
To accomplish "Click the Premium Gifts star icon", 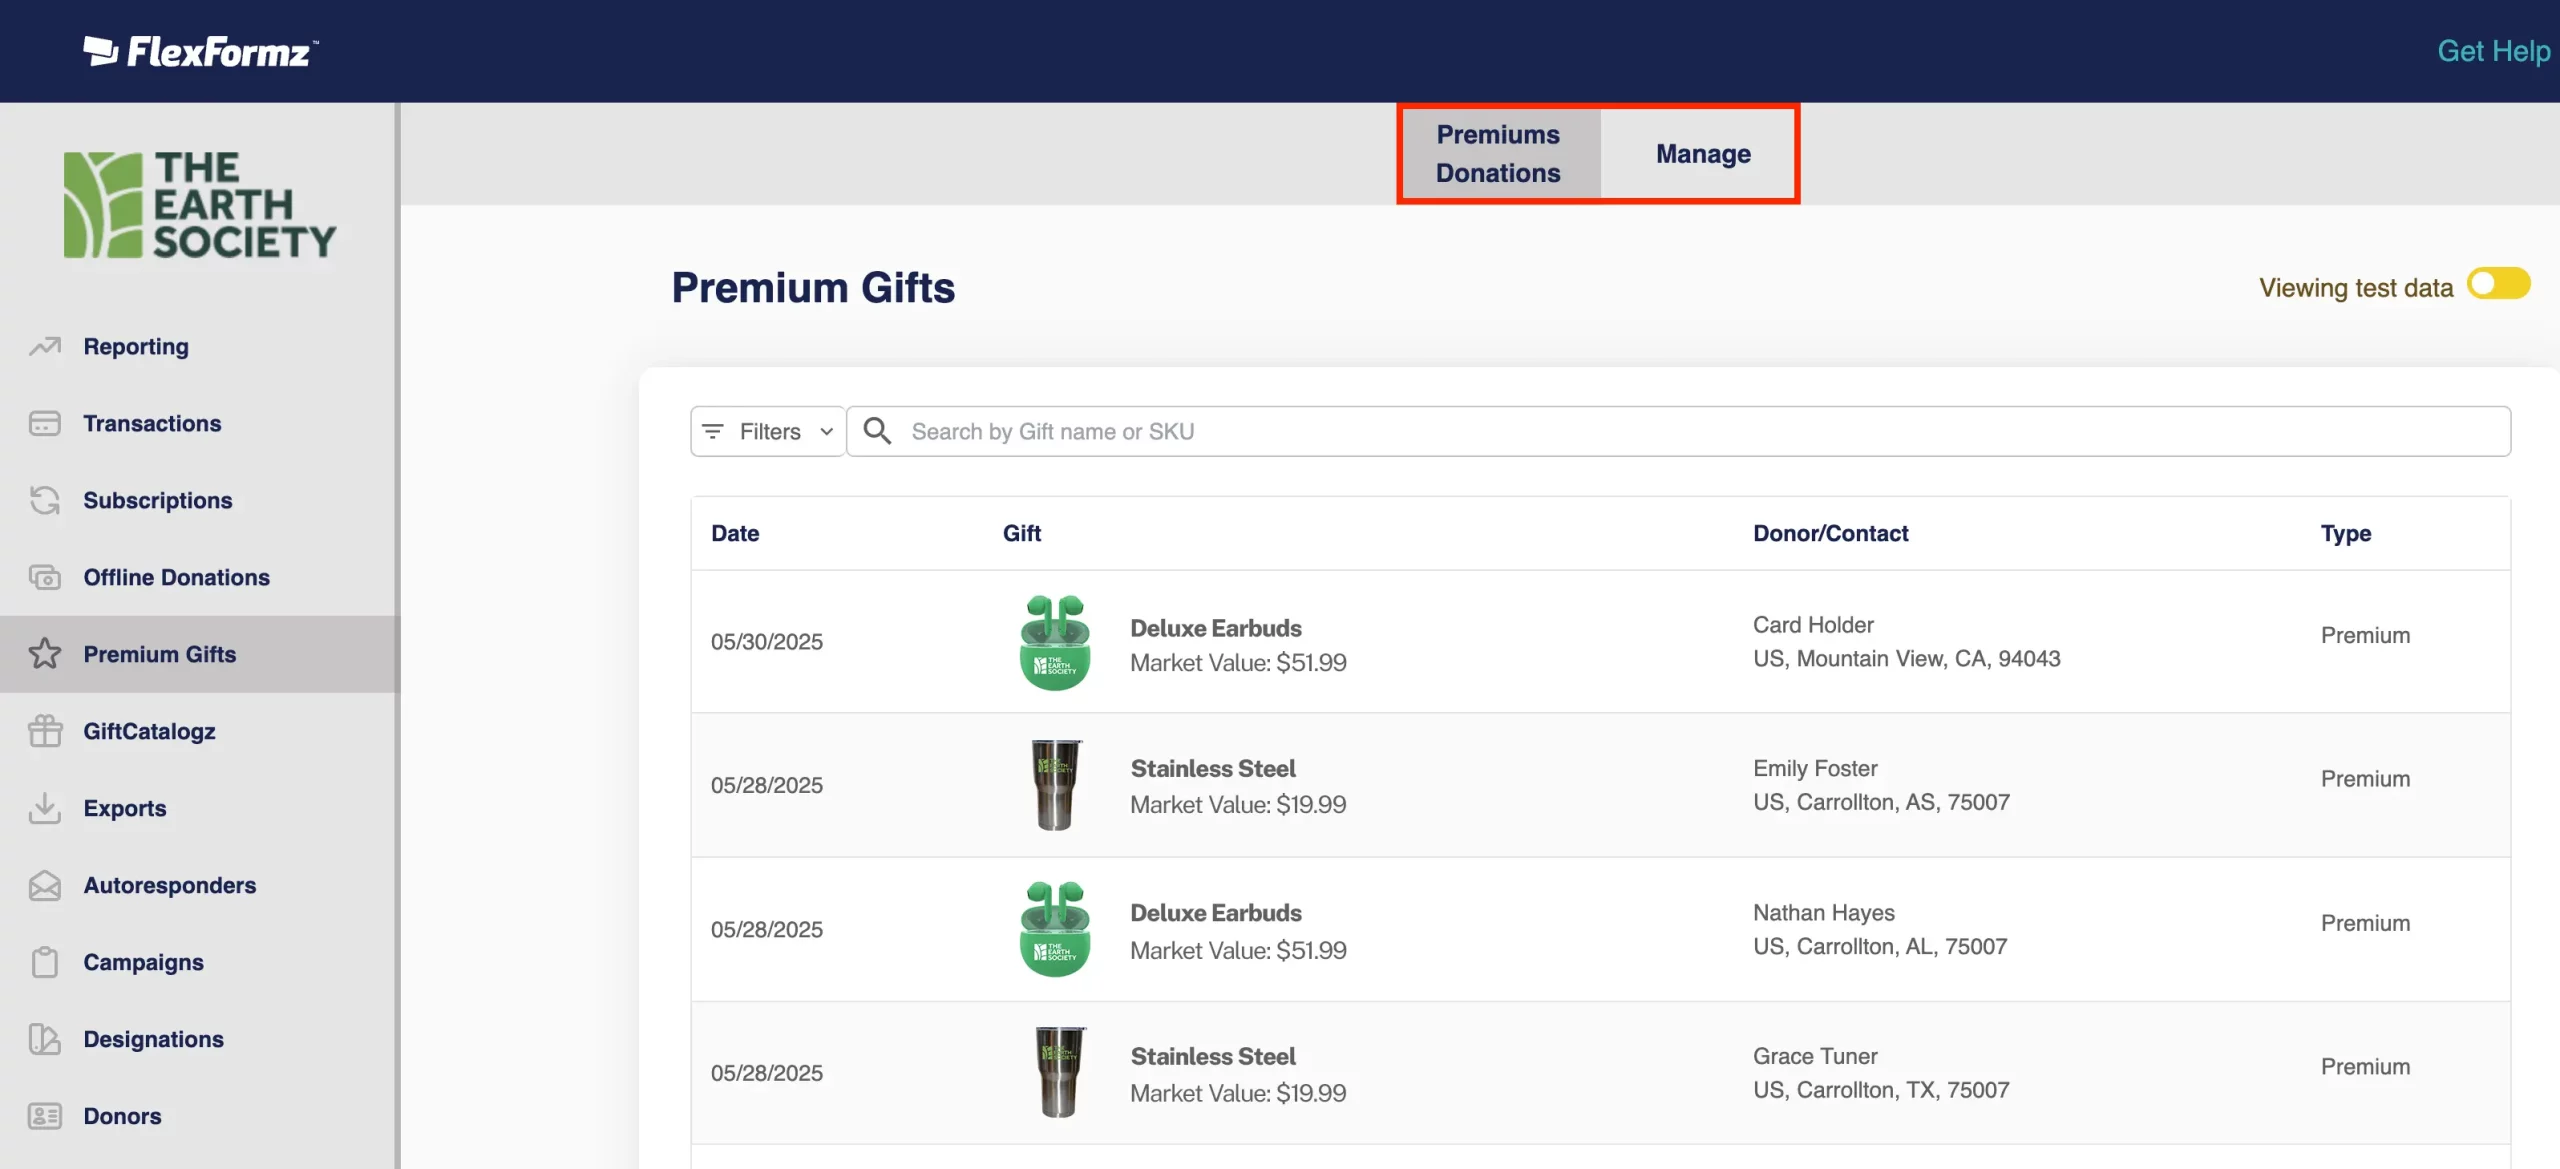I will tap(45, 654).
